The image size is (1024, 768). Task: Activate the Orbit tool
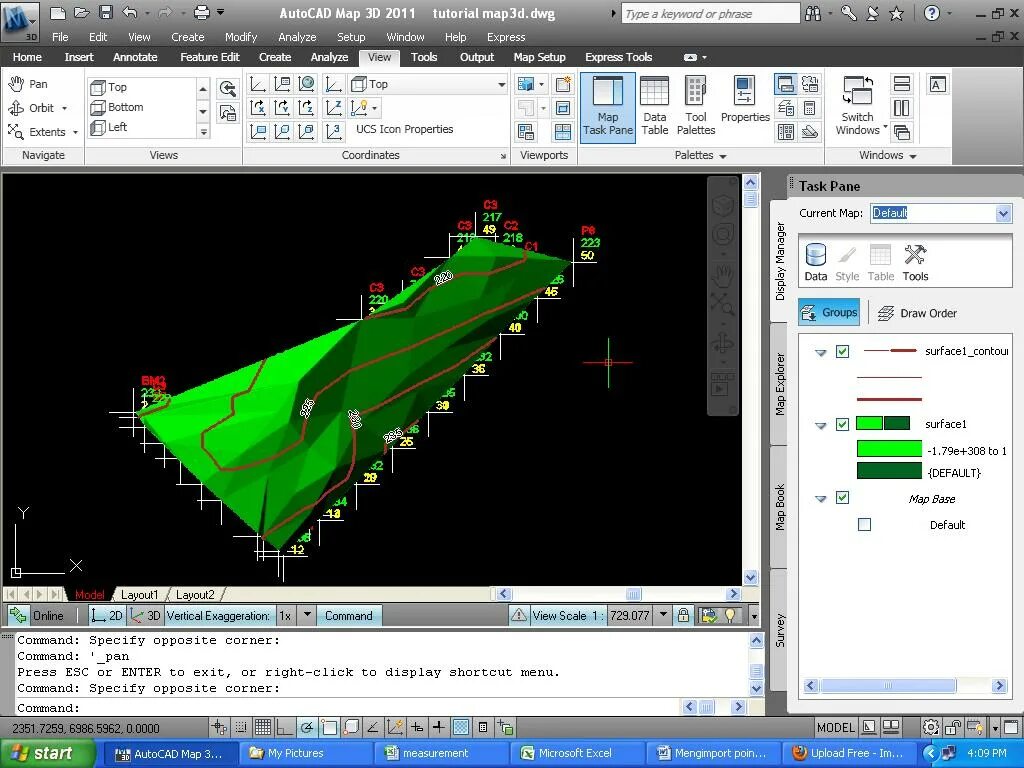click(36, 108)
